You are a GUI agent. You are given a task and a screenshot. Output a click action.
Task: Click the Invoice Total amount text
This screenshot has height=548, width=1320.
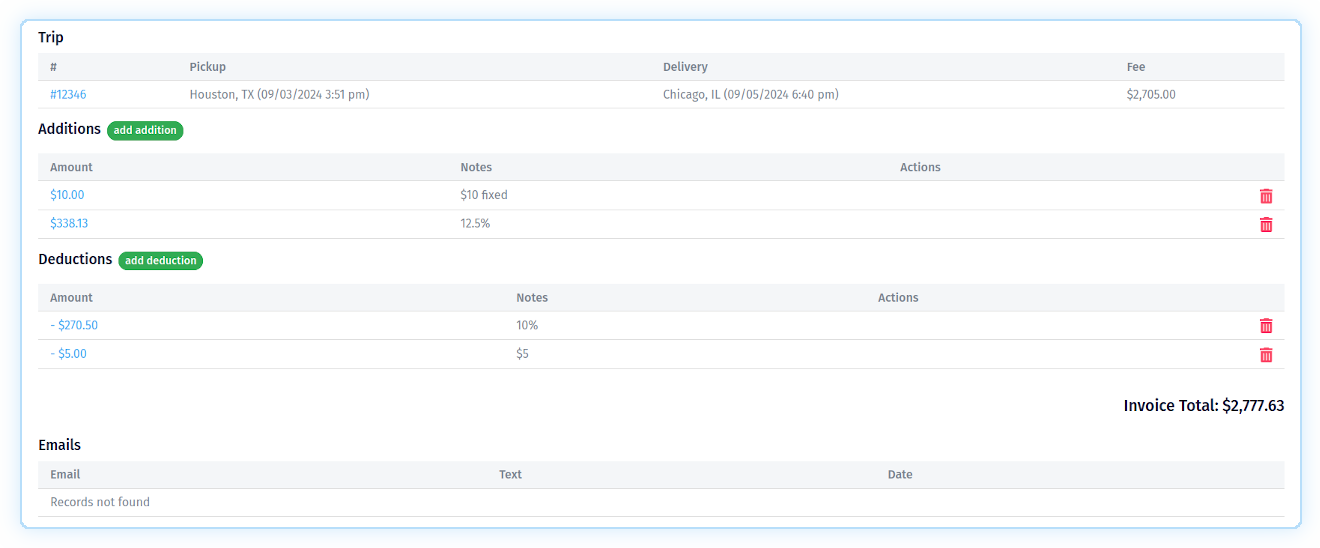[x=1203, y=406]
